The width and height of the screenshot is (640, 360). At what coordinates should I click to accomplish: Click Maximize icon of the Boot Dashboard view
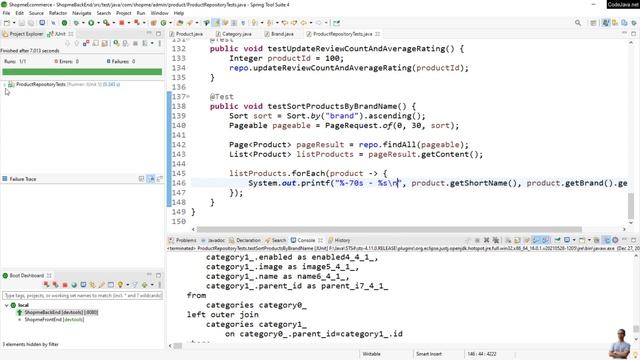point(158,276)
